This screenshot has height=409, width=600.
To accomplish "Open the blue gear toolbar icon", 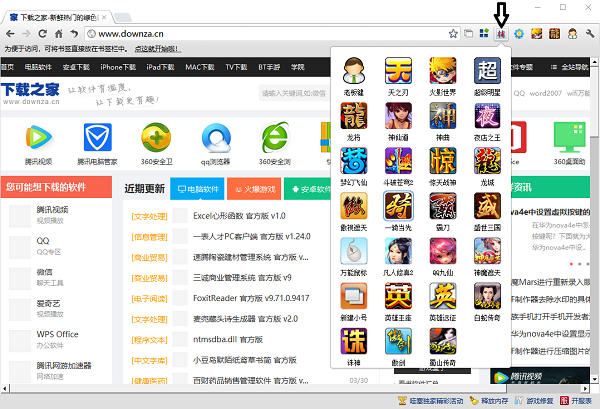I will coord(519,34).
